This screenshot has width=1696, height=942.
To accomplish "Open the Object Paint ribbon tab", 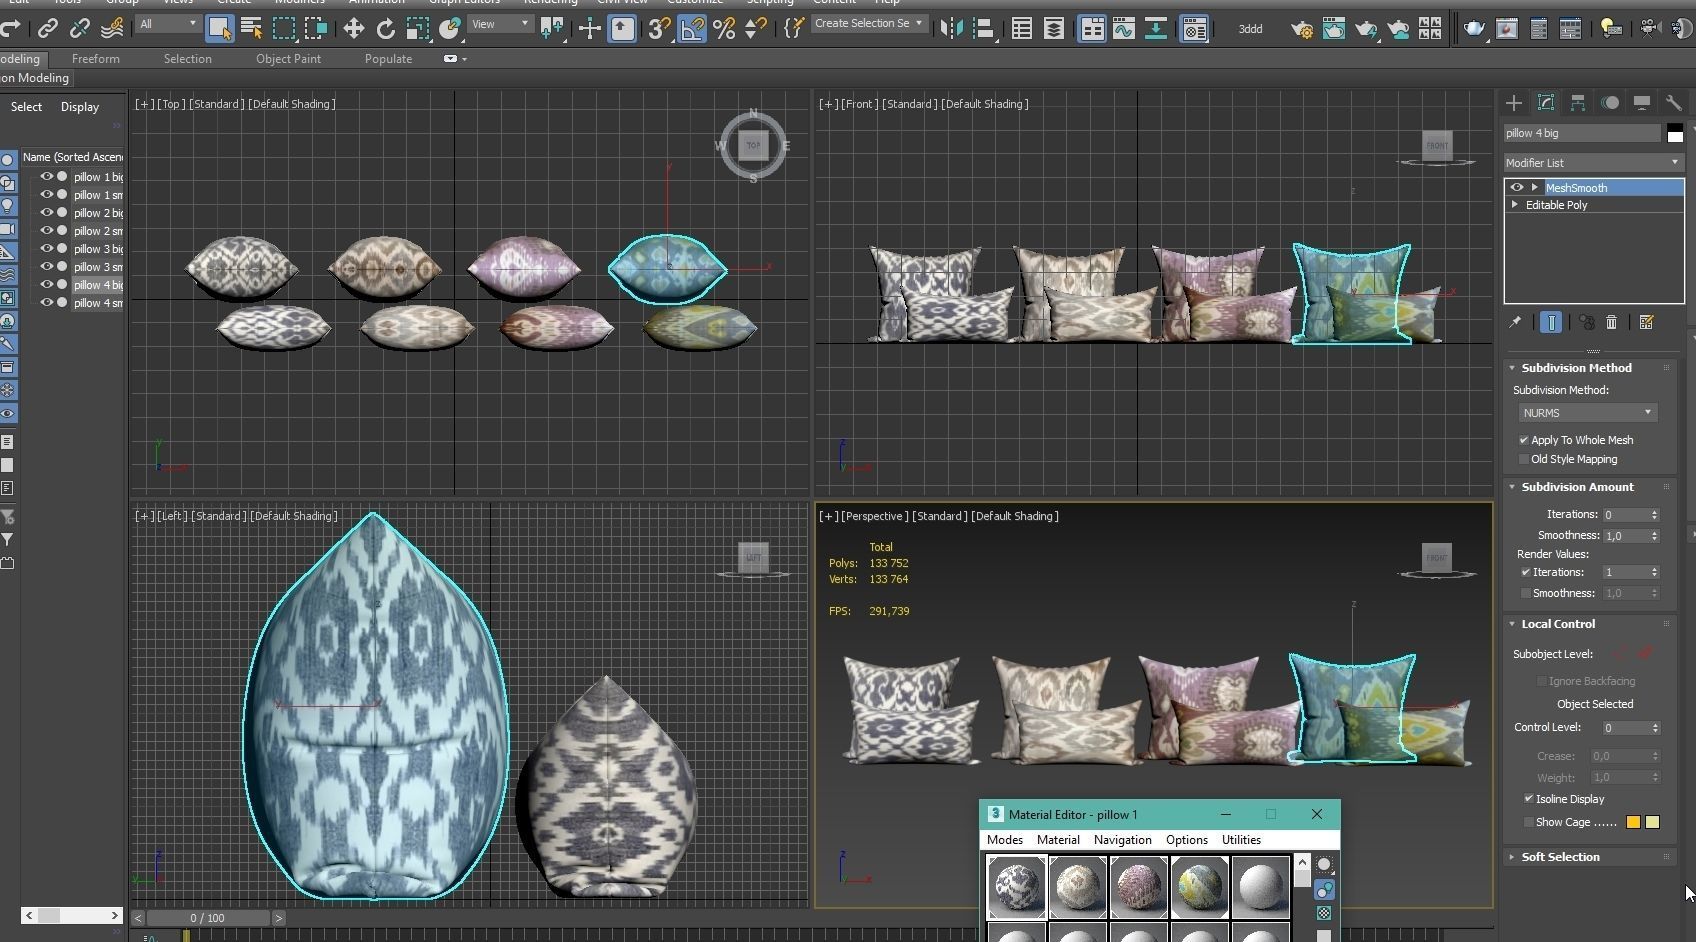I will click(x=288, y=59).
